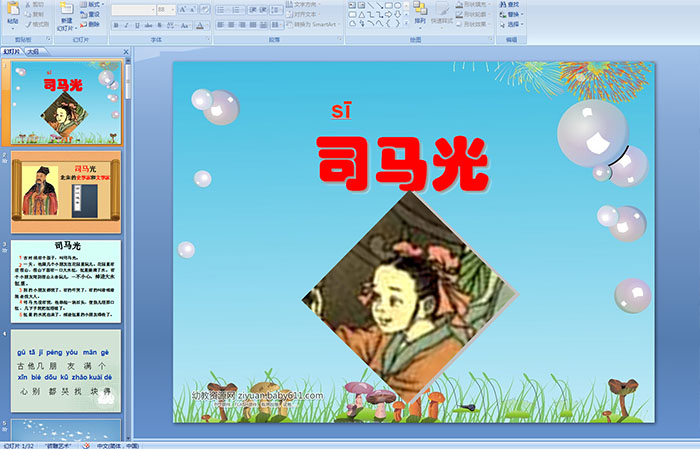
Task: Select the Arrow line shape
Action: coord(379,5)
